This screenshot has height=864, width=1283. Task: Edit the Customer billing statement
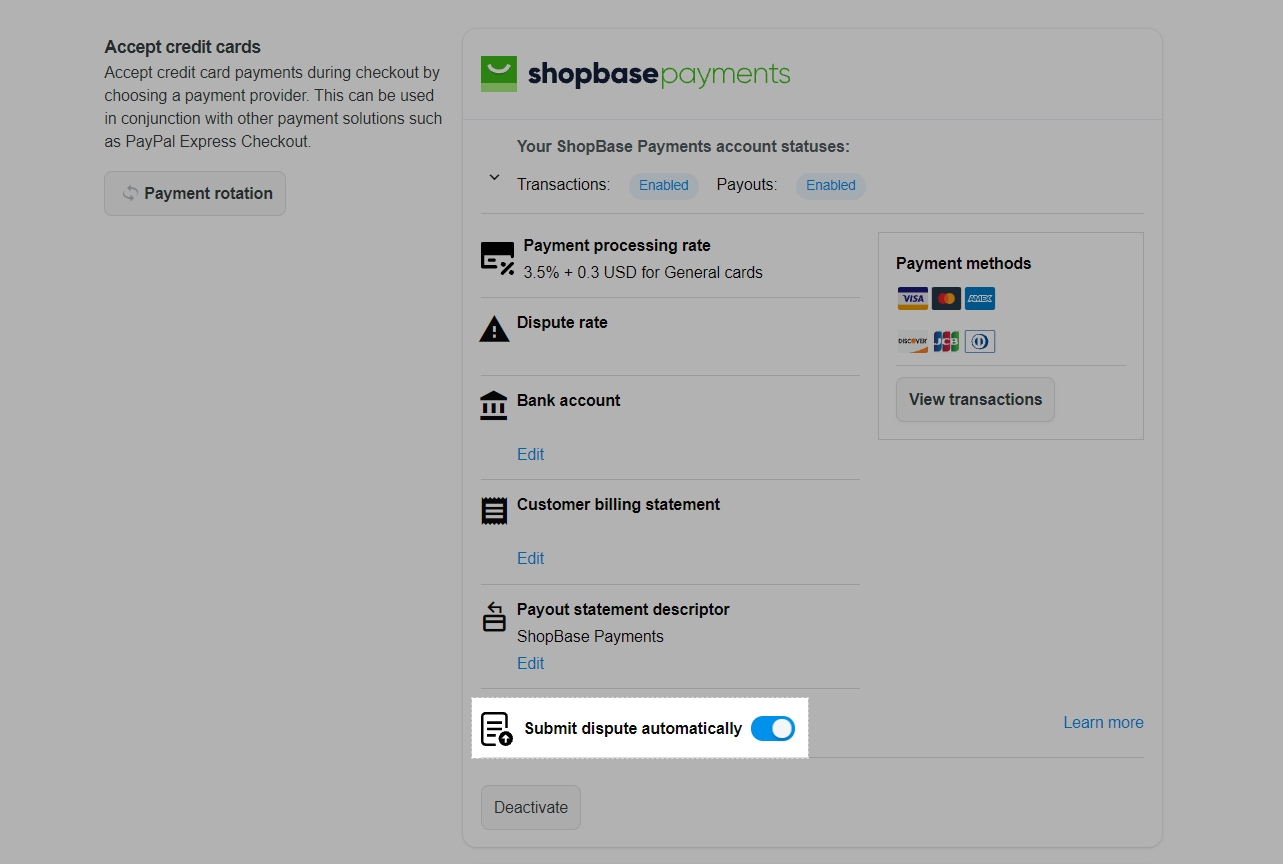click(530, 558)
